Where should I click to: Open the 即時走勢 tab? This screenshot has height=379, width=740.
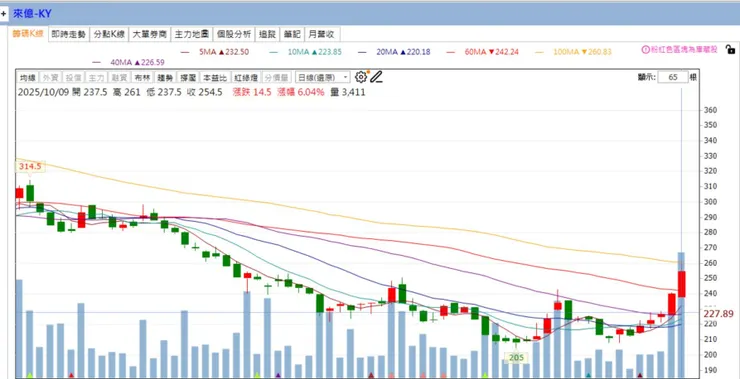69,34
